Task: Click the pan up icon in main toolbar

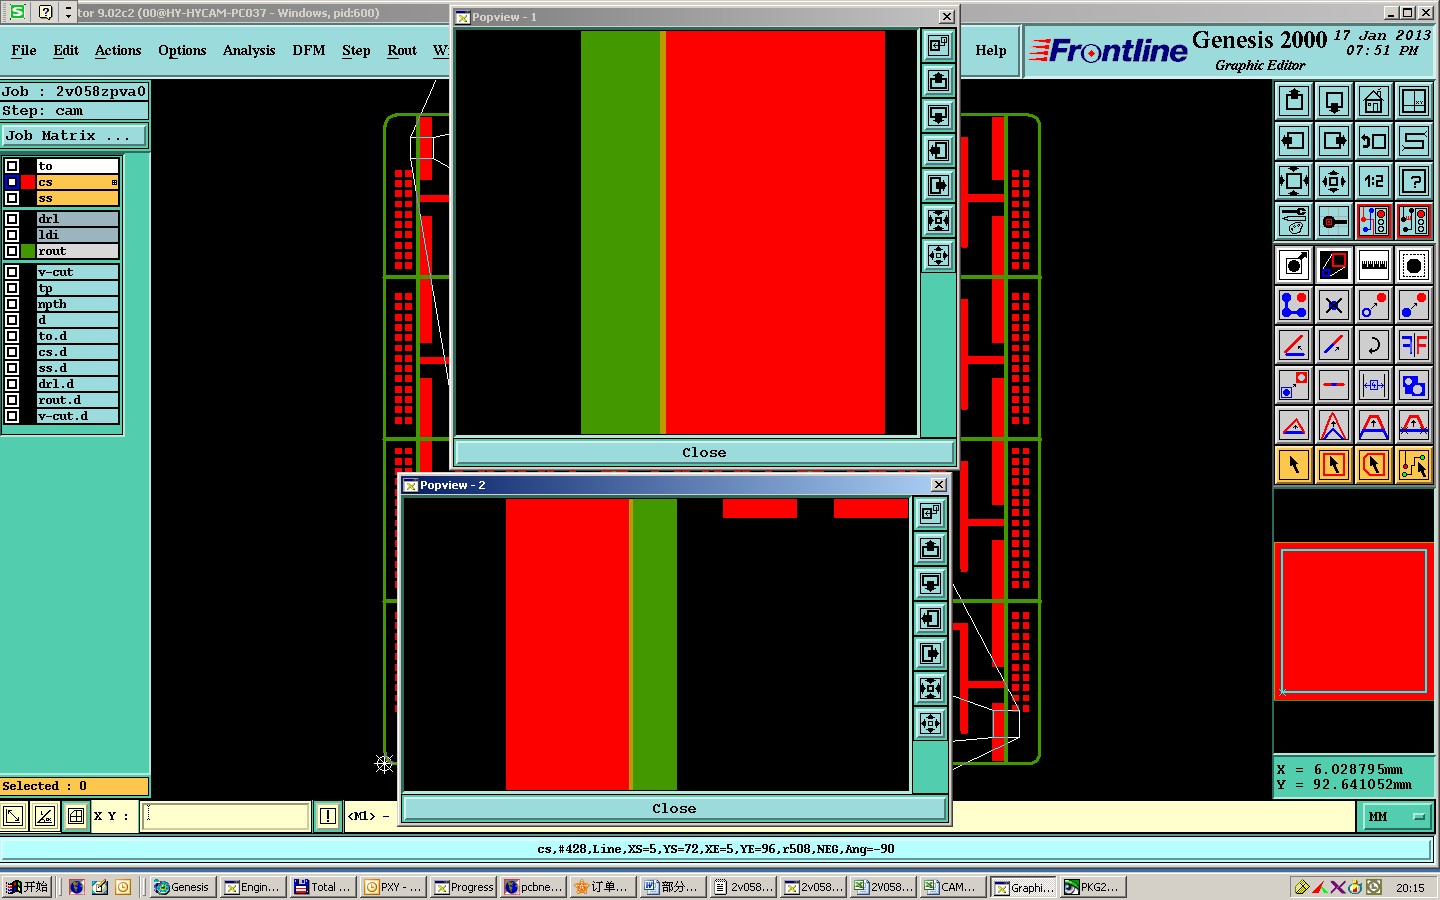Action: pyautogui.click(x=1294, y=101)
